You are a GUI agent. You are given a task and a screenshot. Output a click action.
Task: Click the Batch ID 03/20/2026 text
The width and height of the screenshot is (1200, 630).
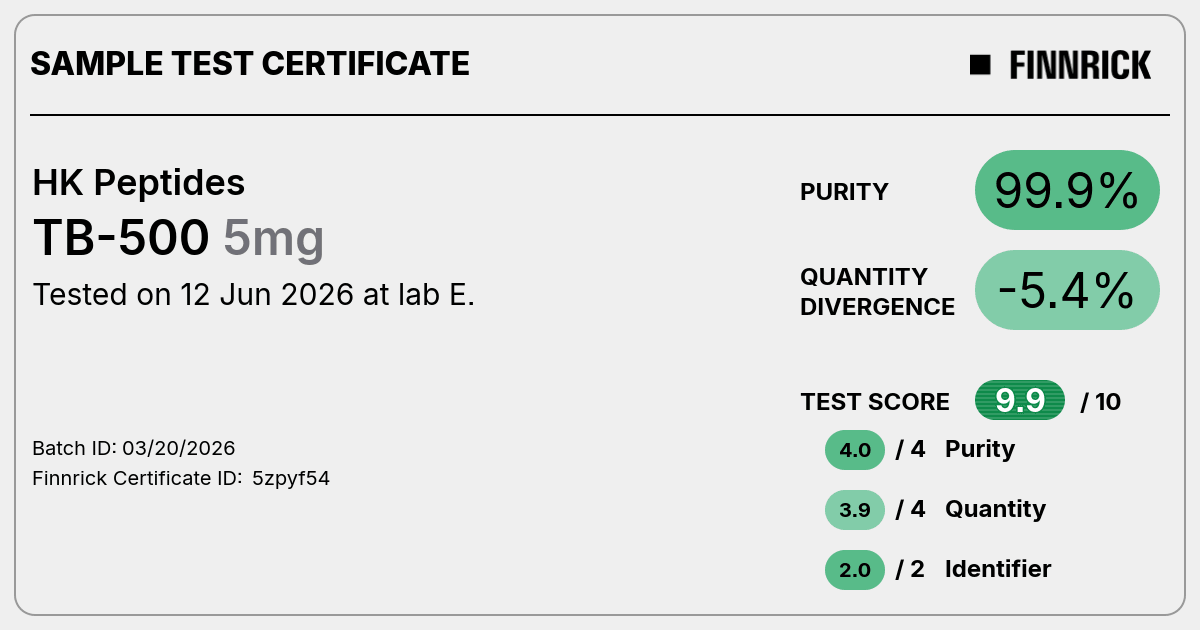[x=134, y=448]
